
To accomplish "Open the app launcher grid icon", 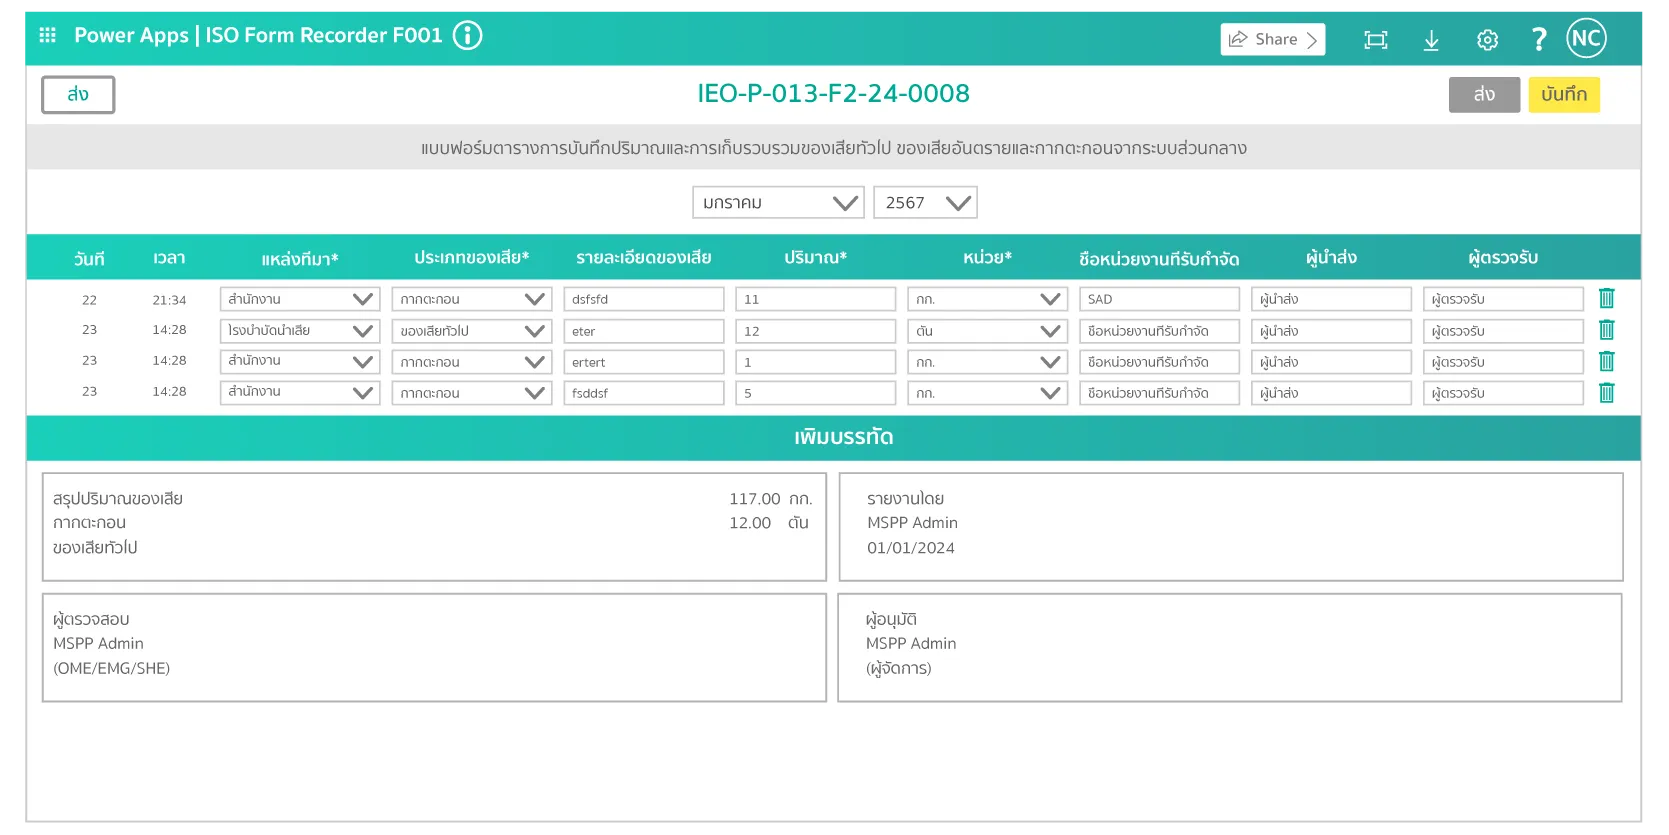I will click(x=47, y=35).
